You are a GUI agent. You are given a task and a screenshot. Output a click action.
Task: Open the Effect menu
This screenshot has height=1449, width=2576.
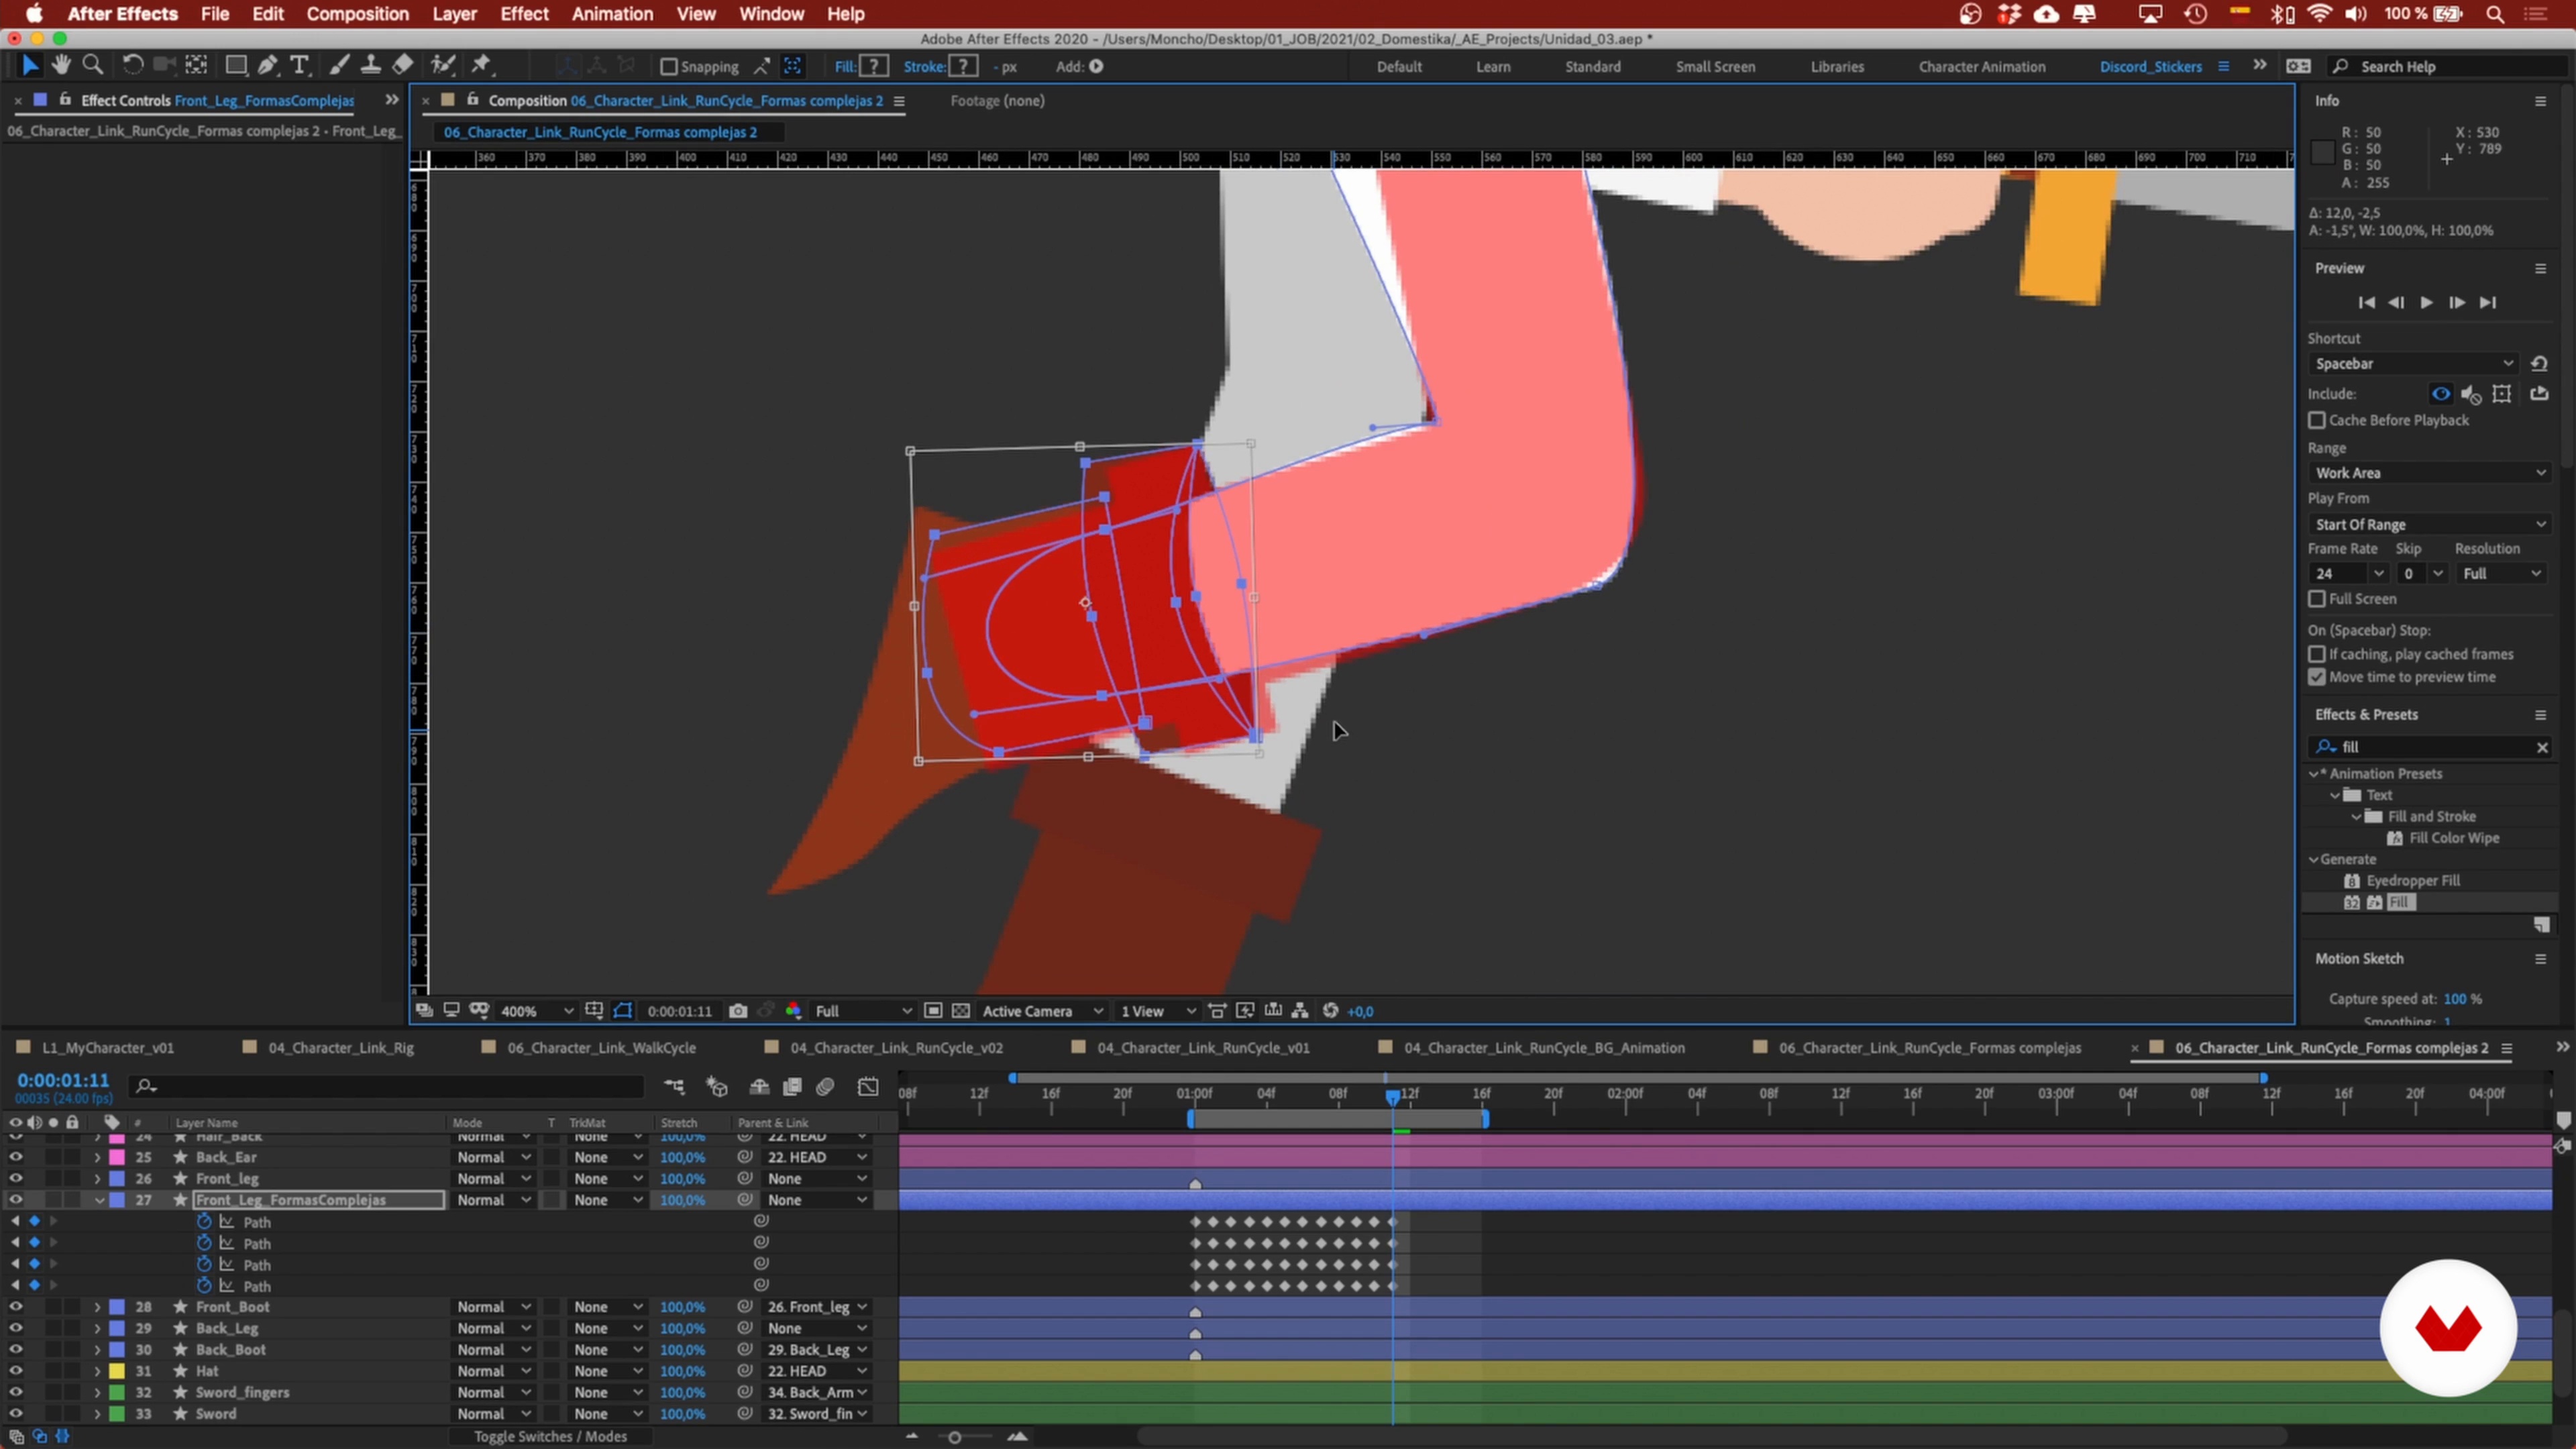pos(524,14)
